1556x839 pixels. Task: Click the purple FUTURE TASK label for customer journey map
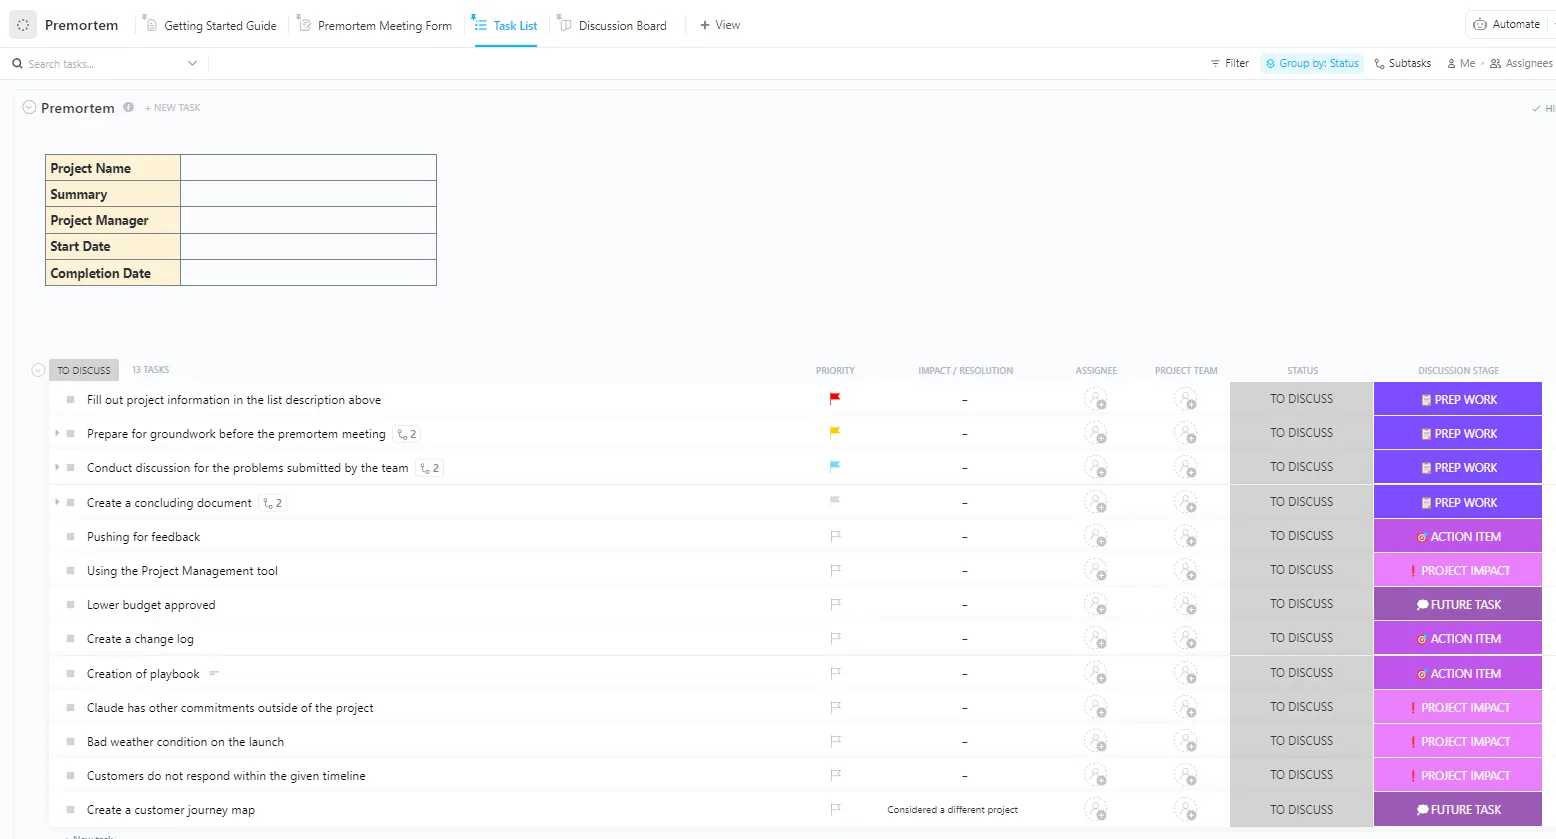(1458, 809)
